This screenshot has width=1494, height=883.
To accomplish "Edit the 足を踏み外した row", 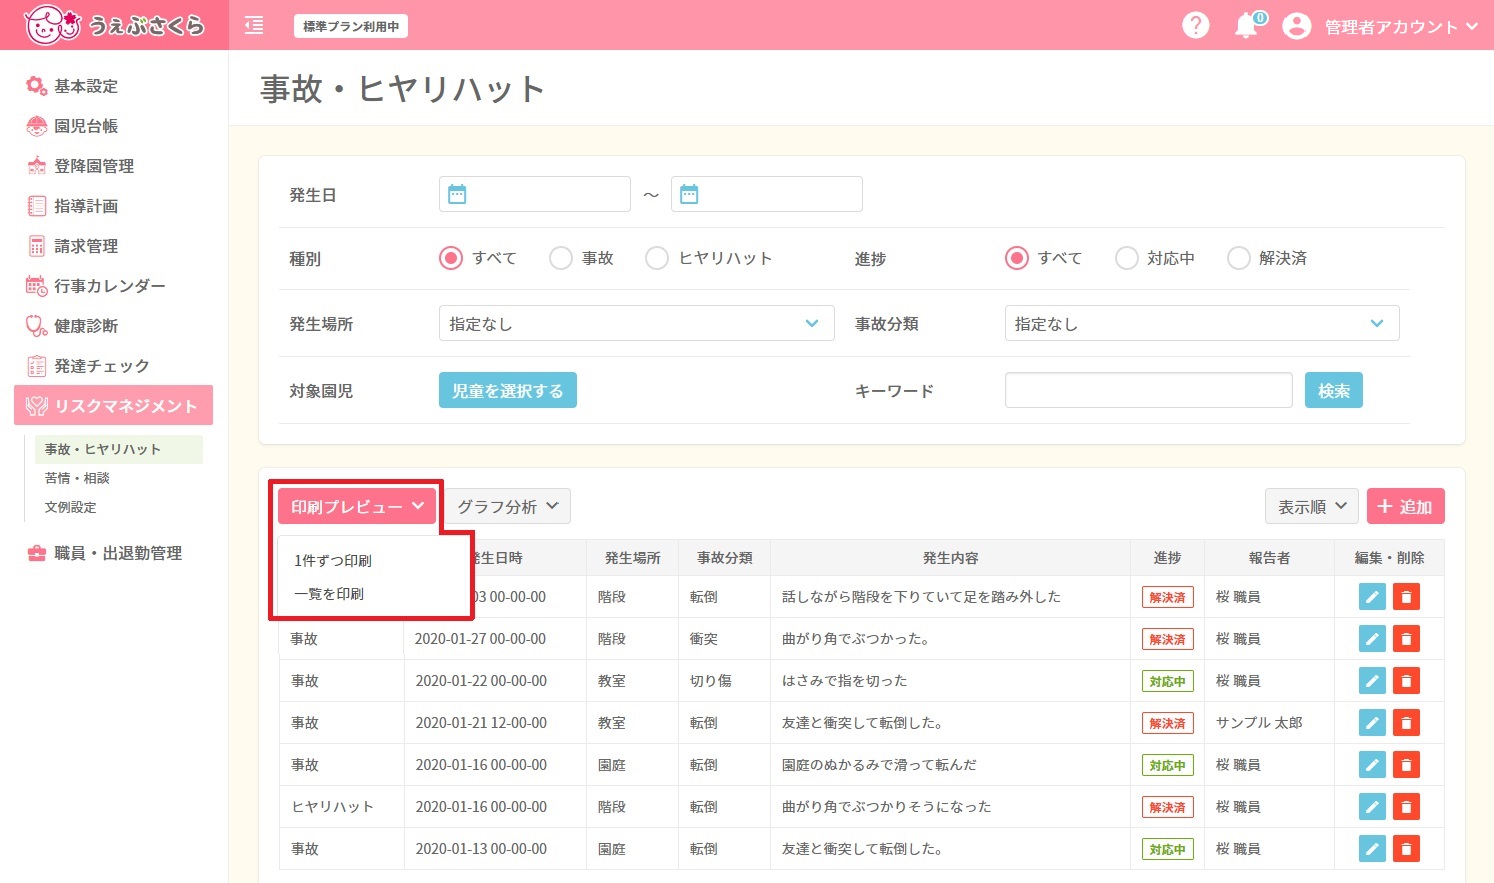I will 1372,597.
